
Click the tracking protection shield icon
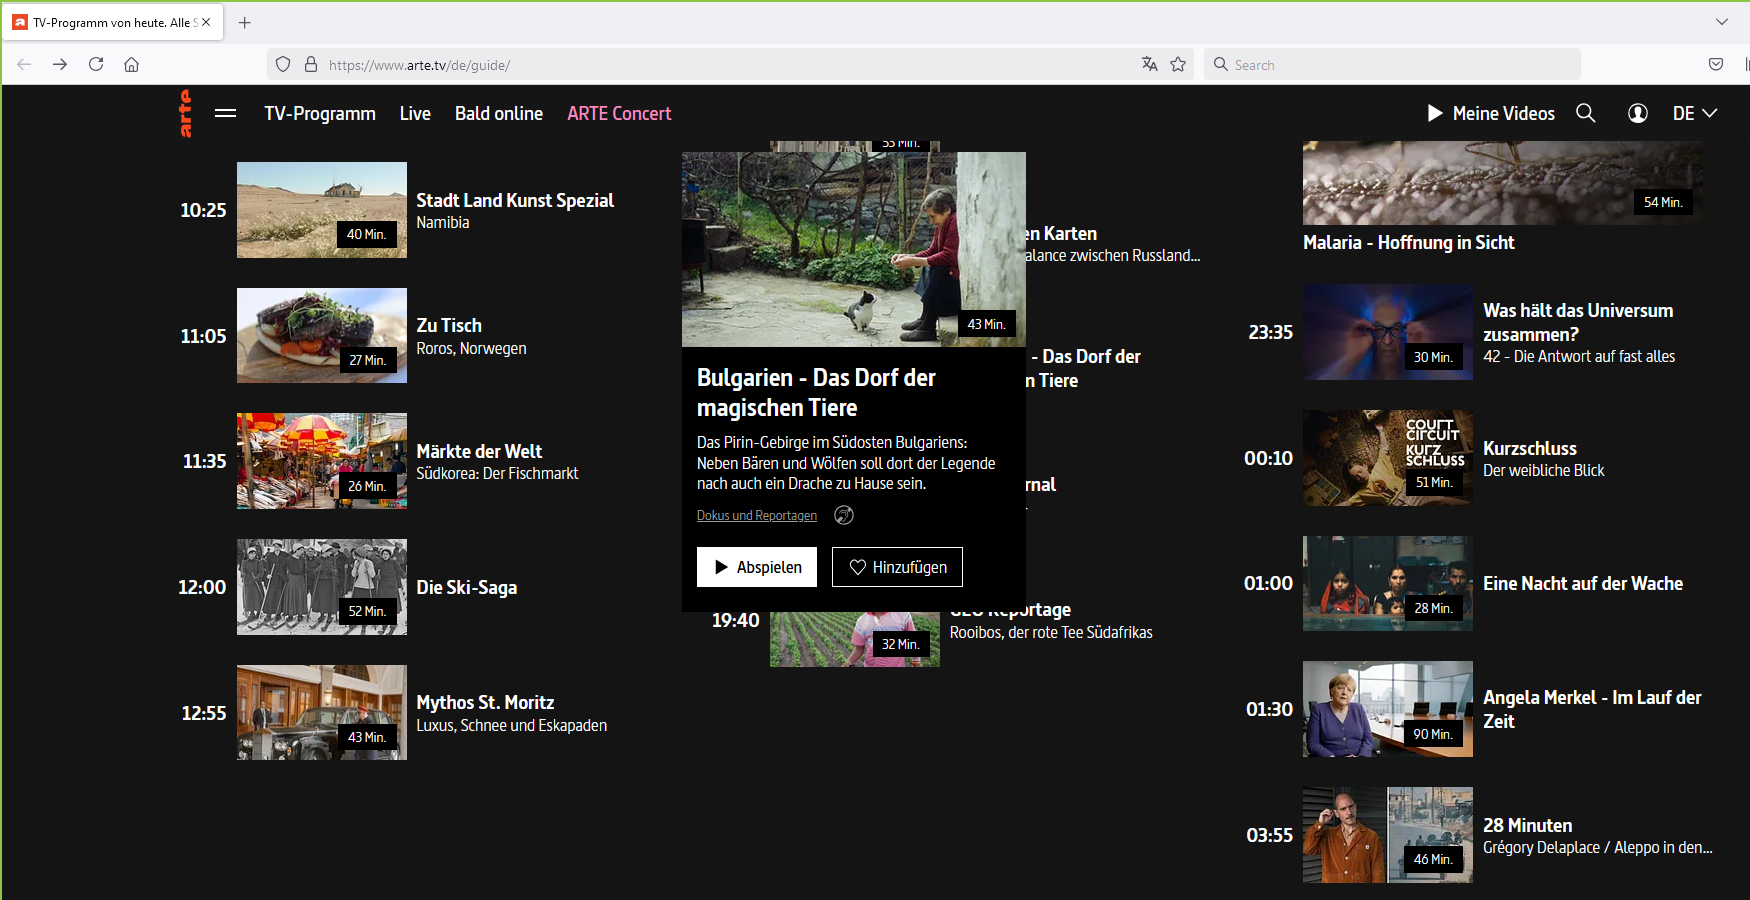coord(283,64)
